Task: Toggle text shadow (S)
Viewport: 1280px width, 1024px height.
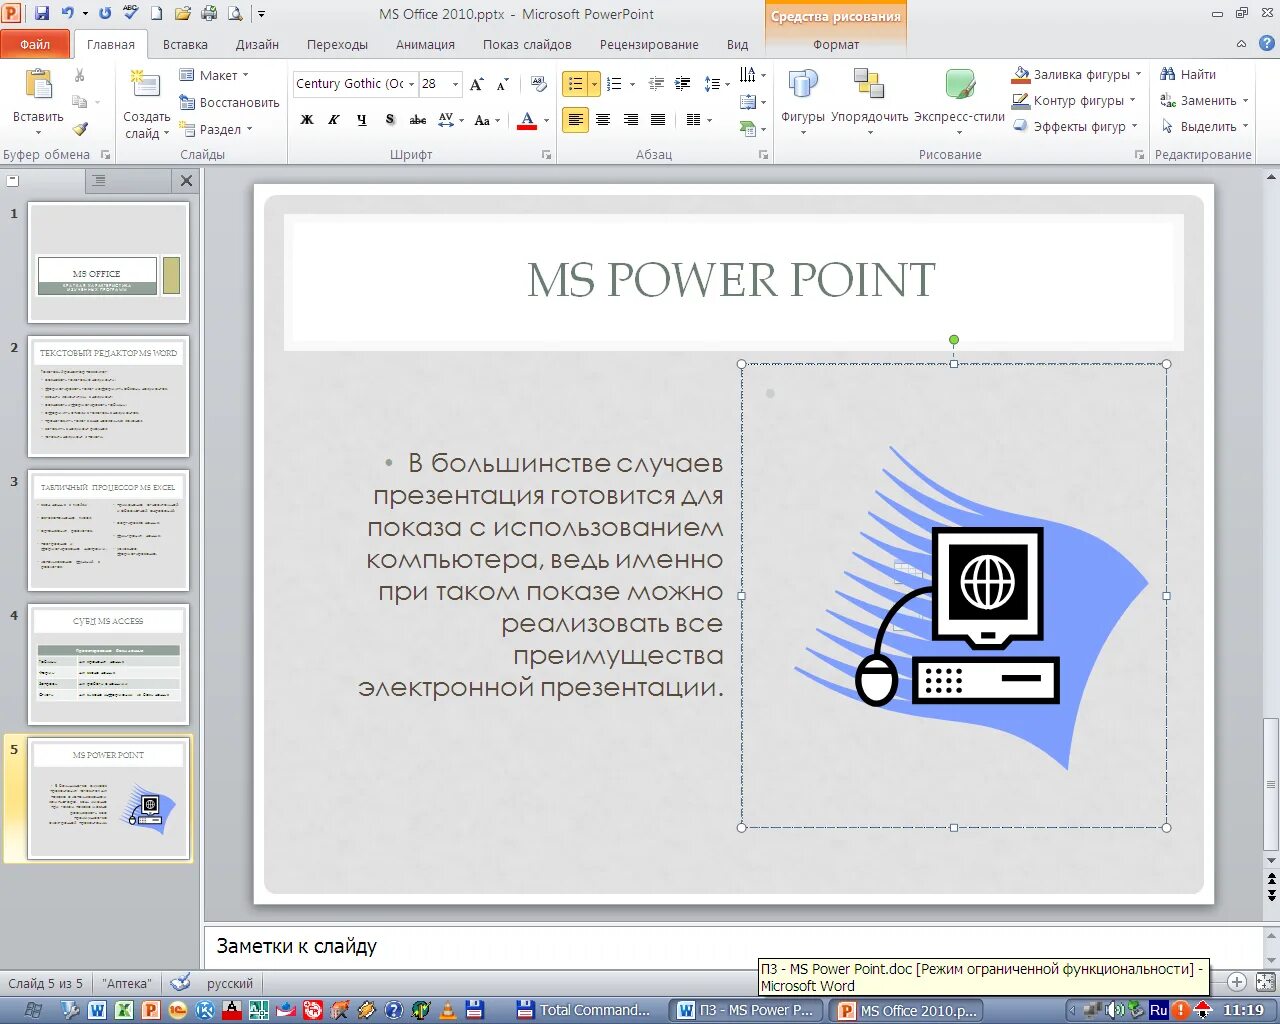Action: coord(389,120)
